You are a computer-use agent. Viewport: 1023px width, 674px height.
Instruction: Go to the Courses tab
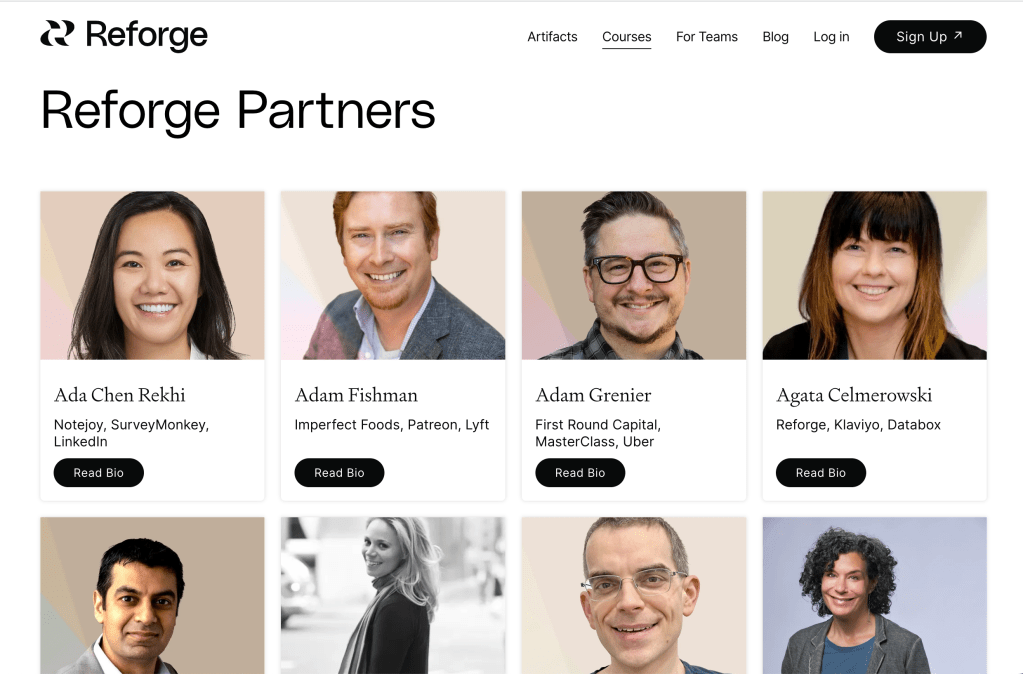(x=626, y=37)
